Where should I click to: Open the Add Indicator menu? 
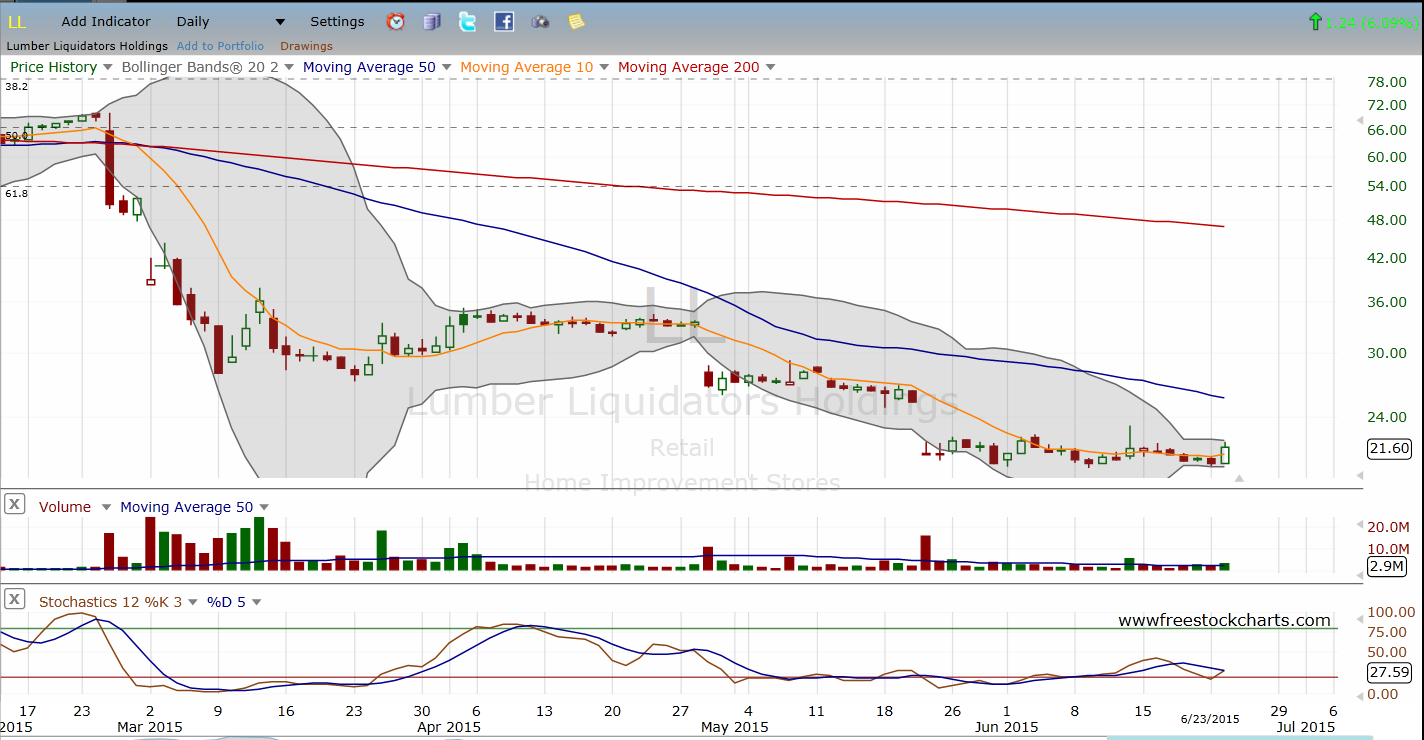coord(106,21)
